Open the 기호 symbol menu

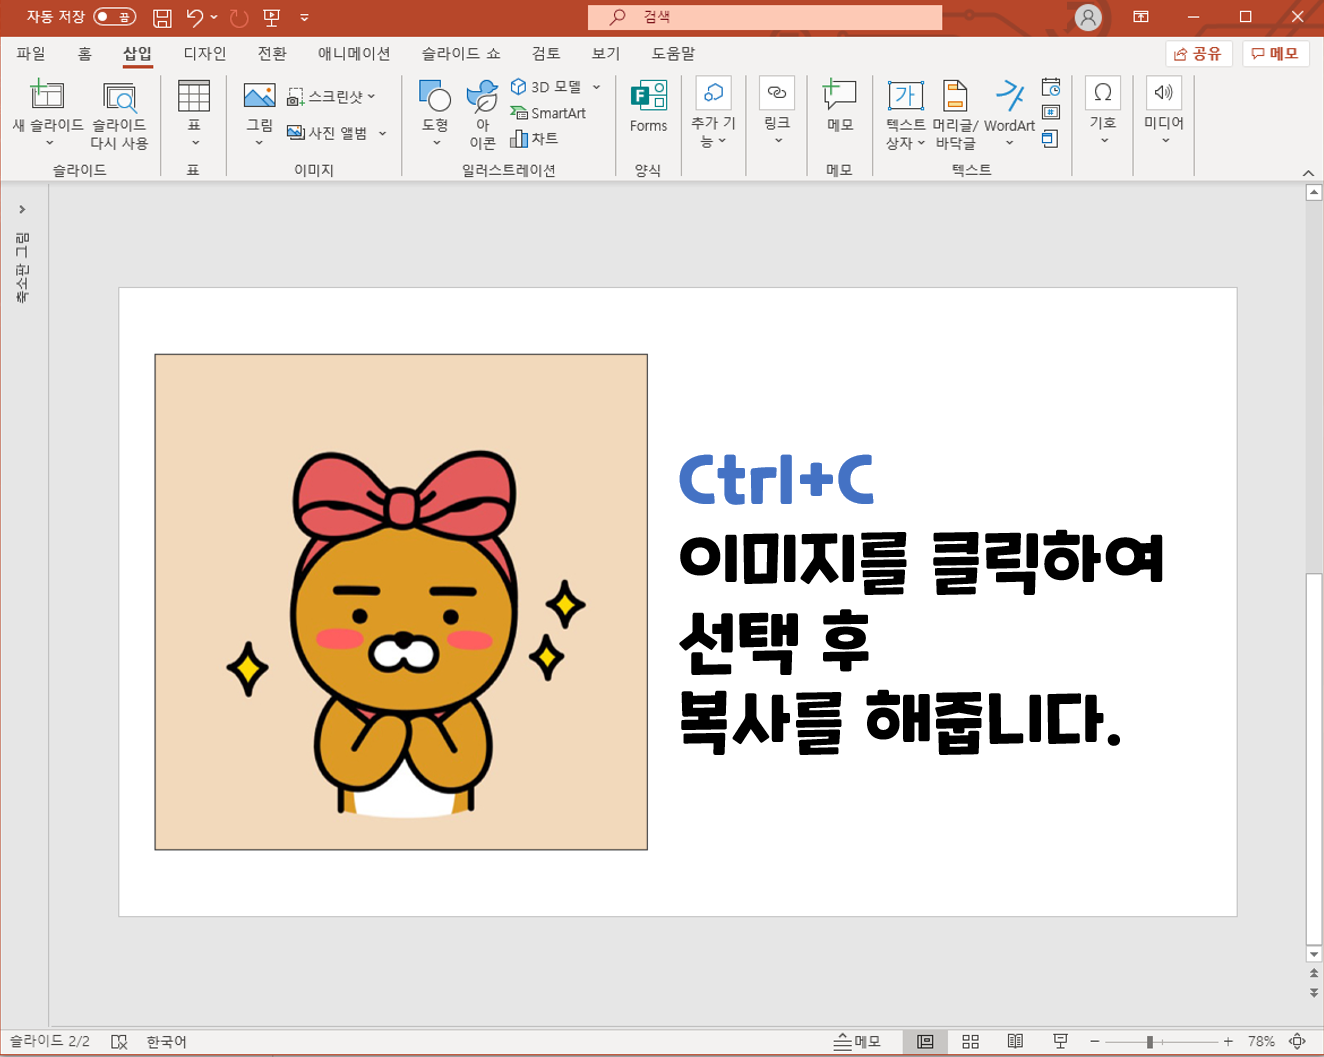[1103, 111]
